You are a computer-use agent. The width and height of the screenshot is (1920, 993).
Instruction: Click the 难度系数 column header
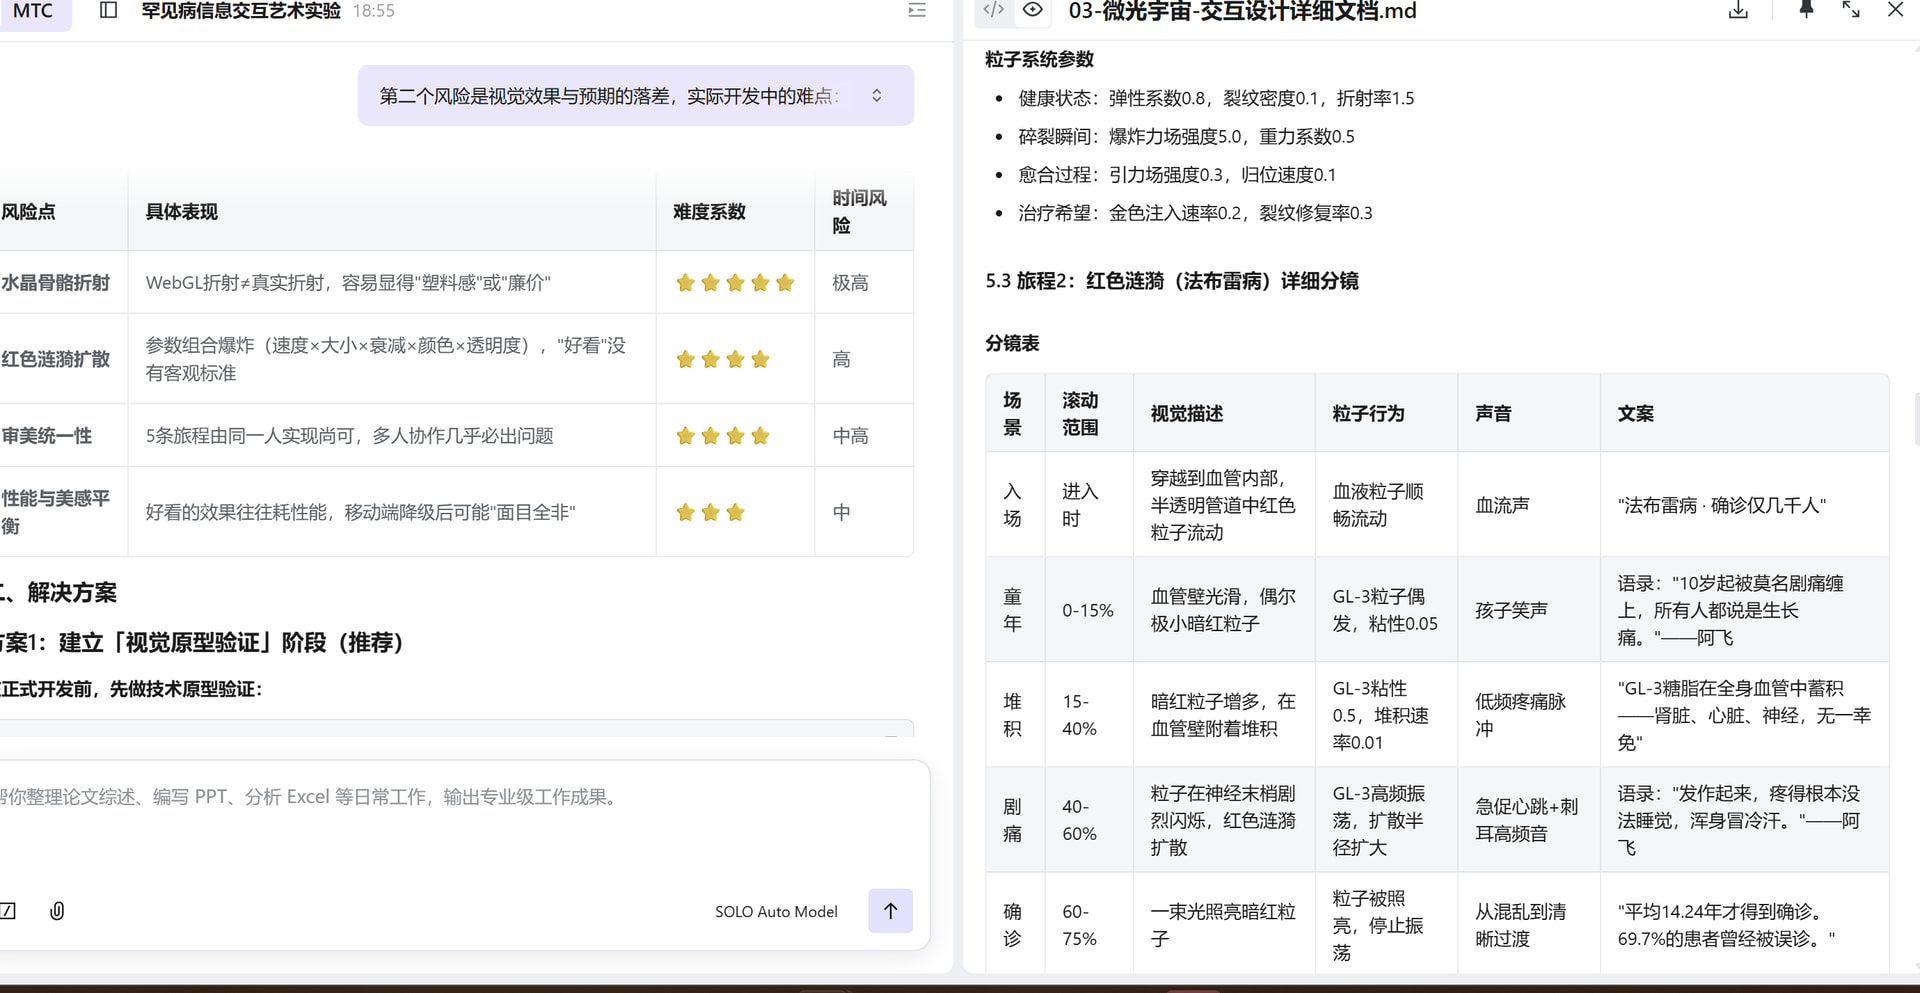(709, 212)
